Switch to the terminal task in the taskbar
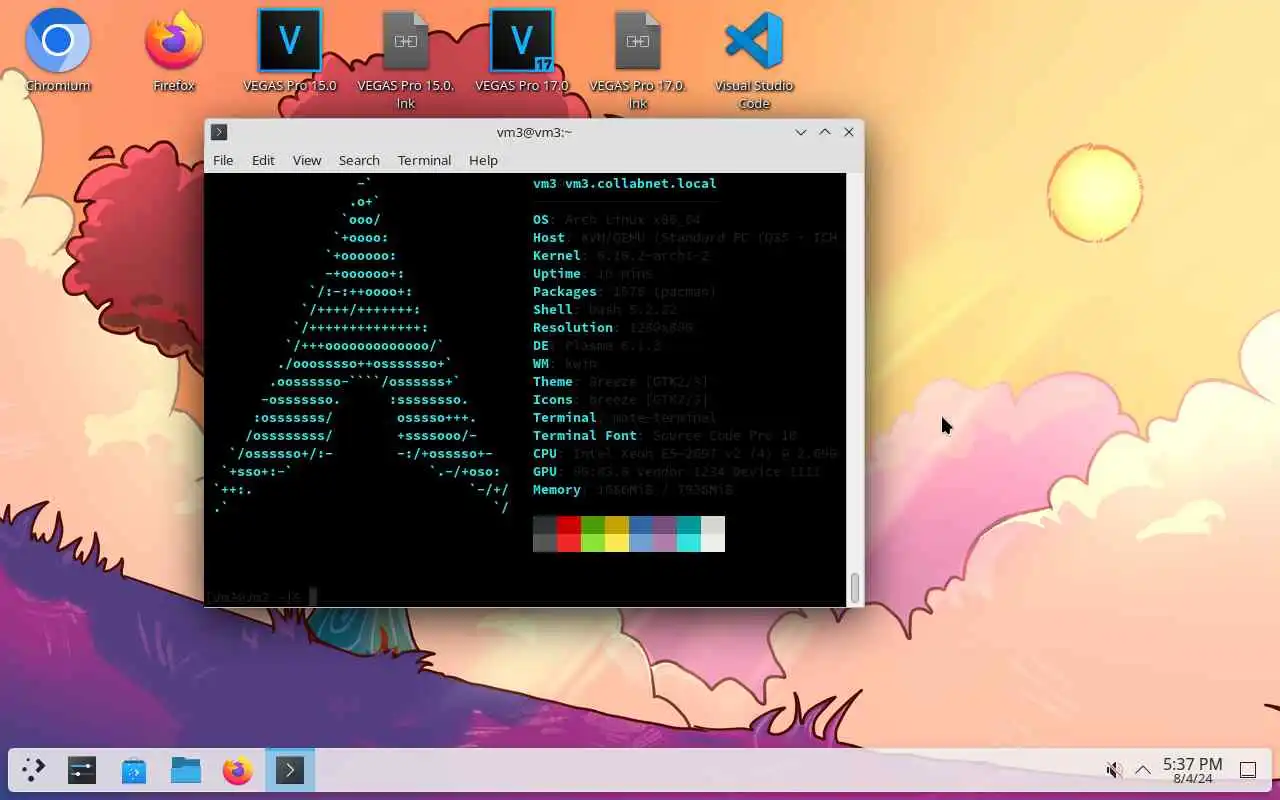The image size is (1280, 800). pyautogui.click(x=290, y=770)
